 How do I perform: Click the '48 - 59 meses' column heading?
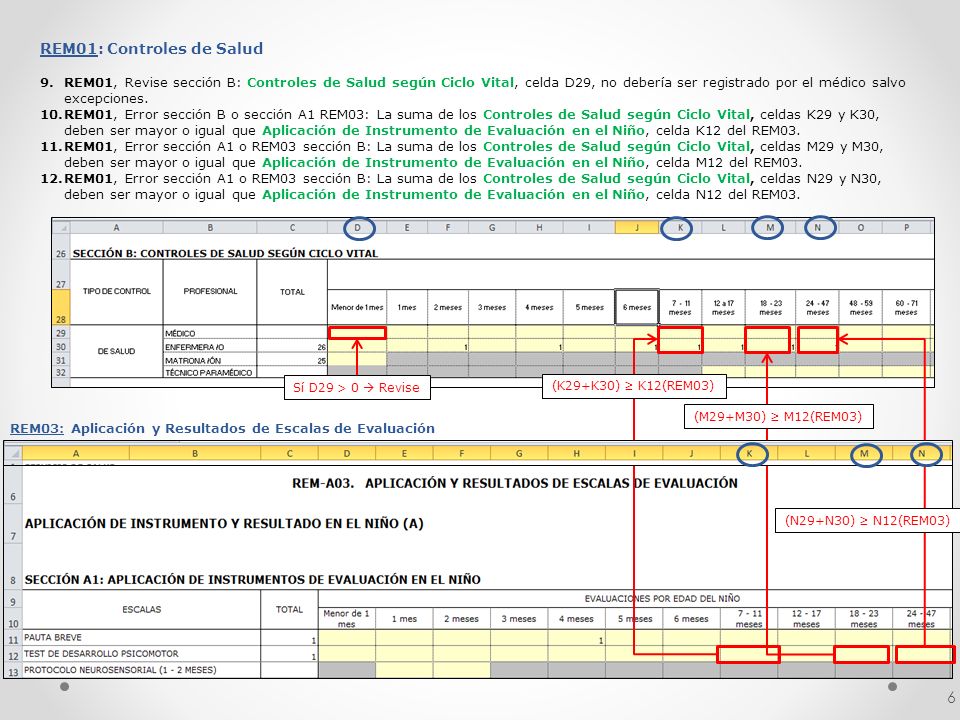point(861,307)
